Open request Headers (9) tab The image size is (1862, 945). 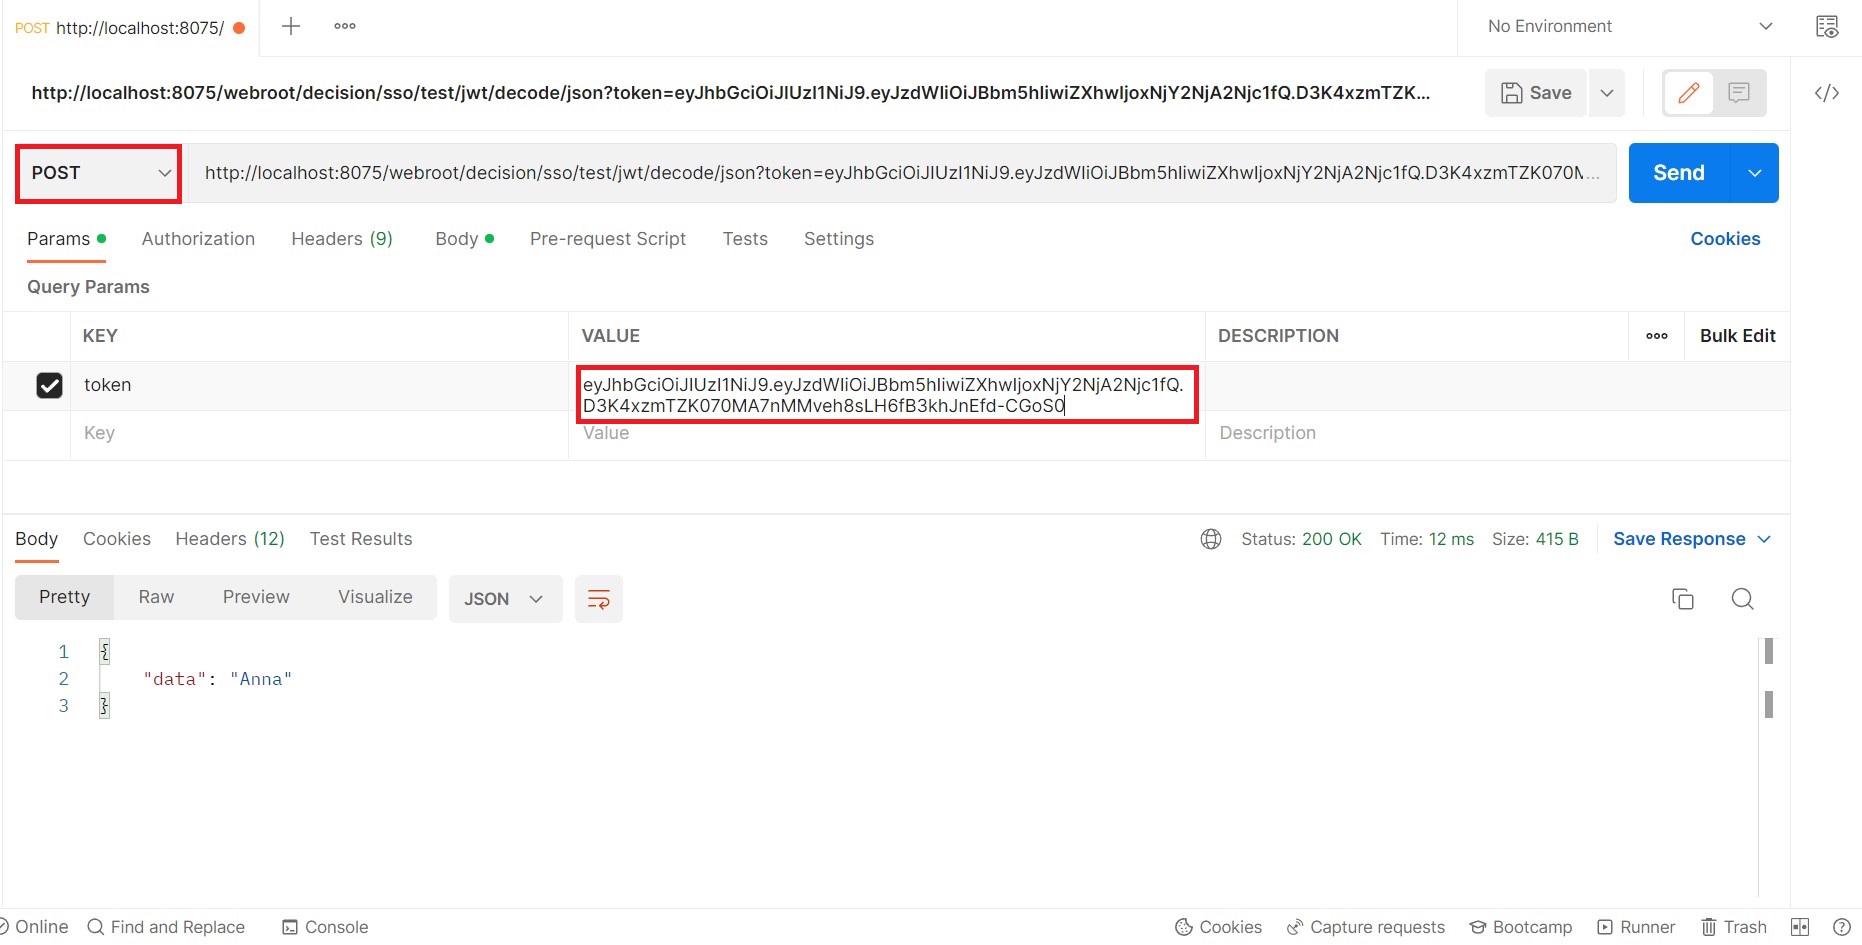[x=342, y=239]
